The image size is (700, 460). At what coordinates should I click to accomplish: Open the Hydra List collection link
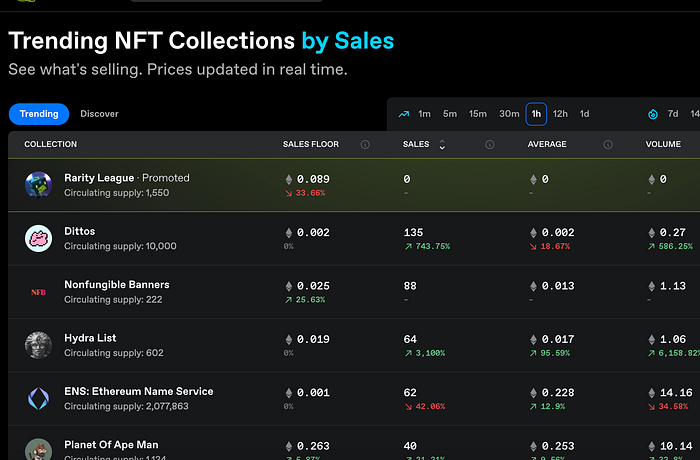click(90, 338)
